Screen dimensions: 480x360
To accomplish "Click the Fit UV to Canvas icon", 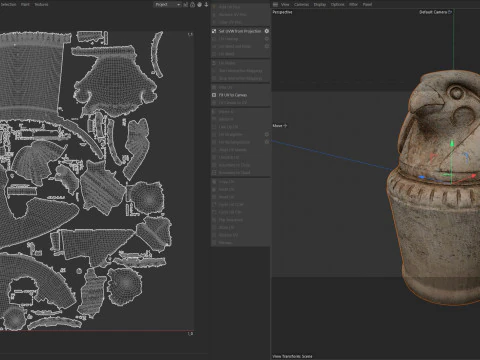I will 214,95.
